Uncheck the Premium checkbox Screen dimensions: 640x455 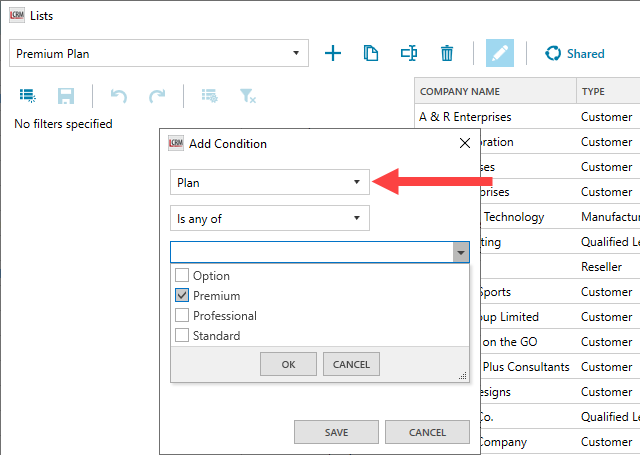[182, 296]
